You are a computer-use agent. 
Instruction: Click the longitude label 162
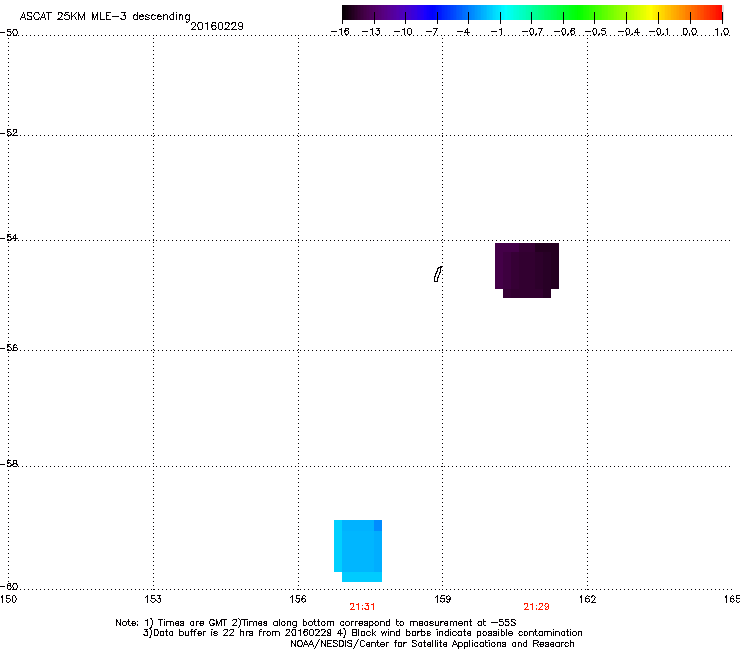coord(587,599)
